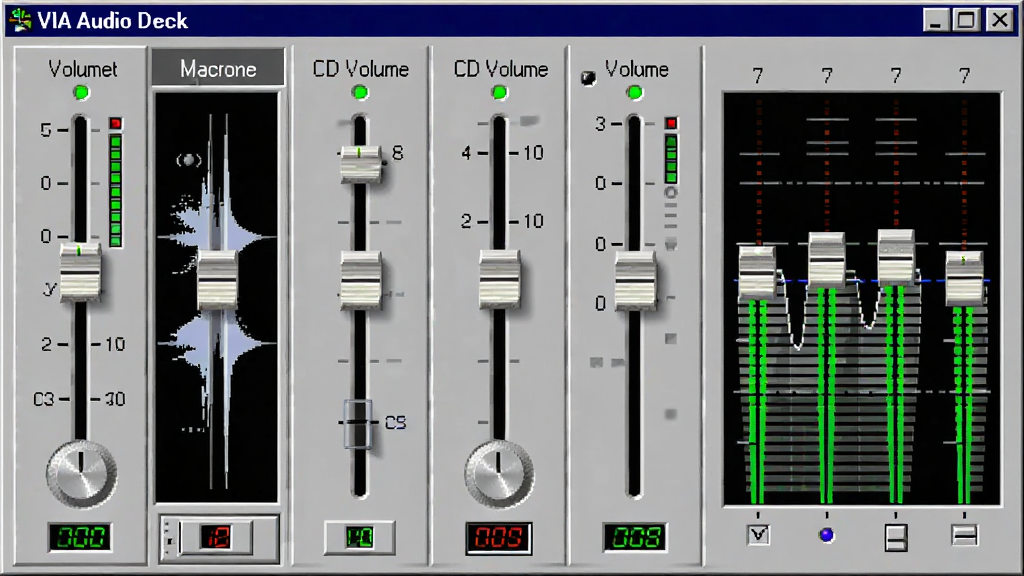Image resolution: width=1024 pixels, height=576 pixels.
Task: Select the Macrone tab header
Action: [x=218, y=69]
